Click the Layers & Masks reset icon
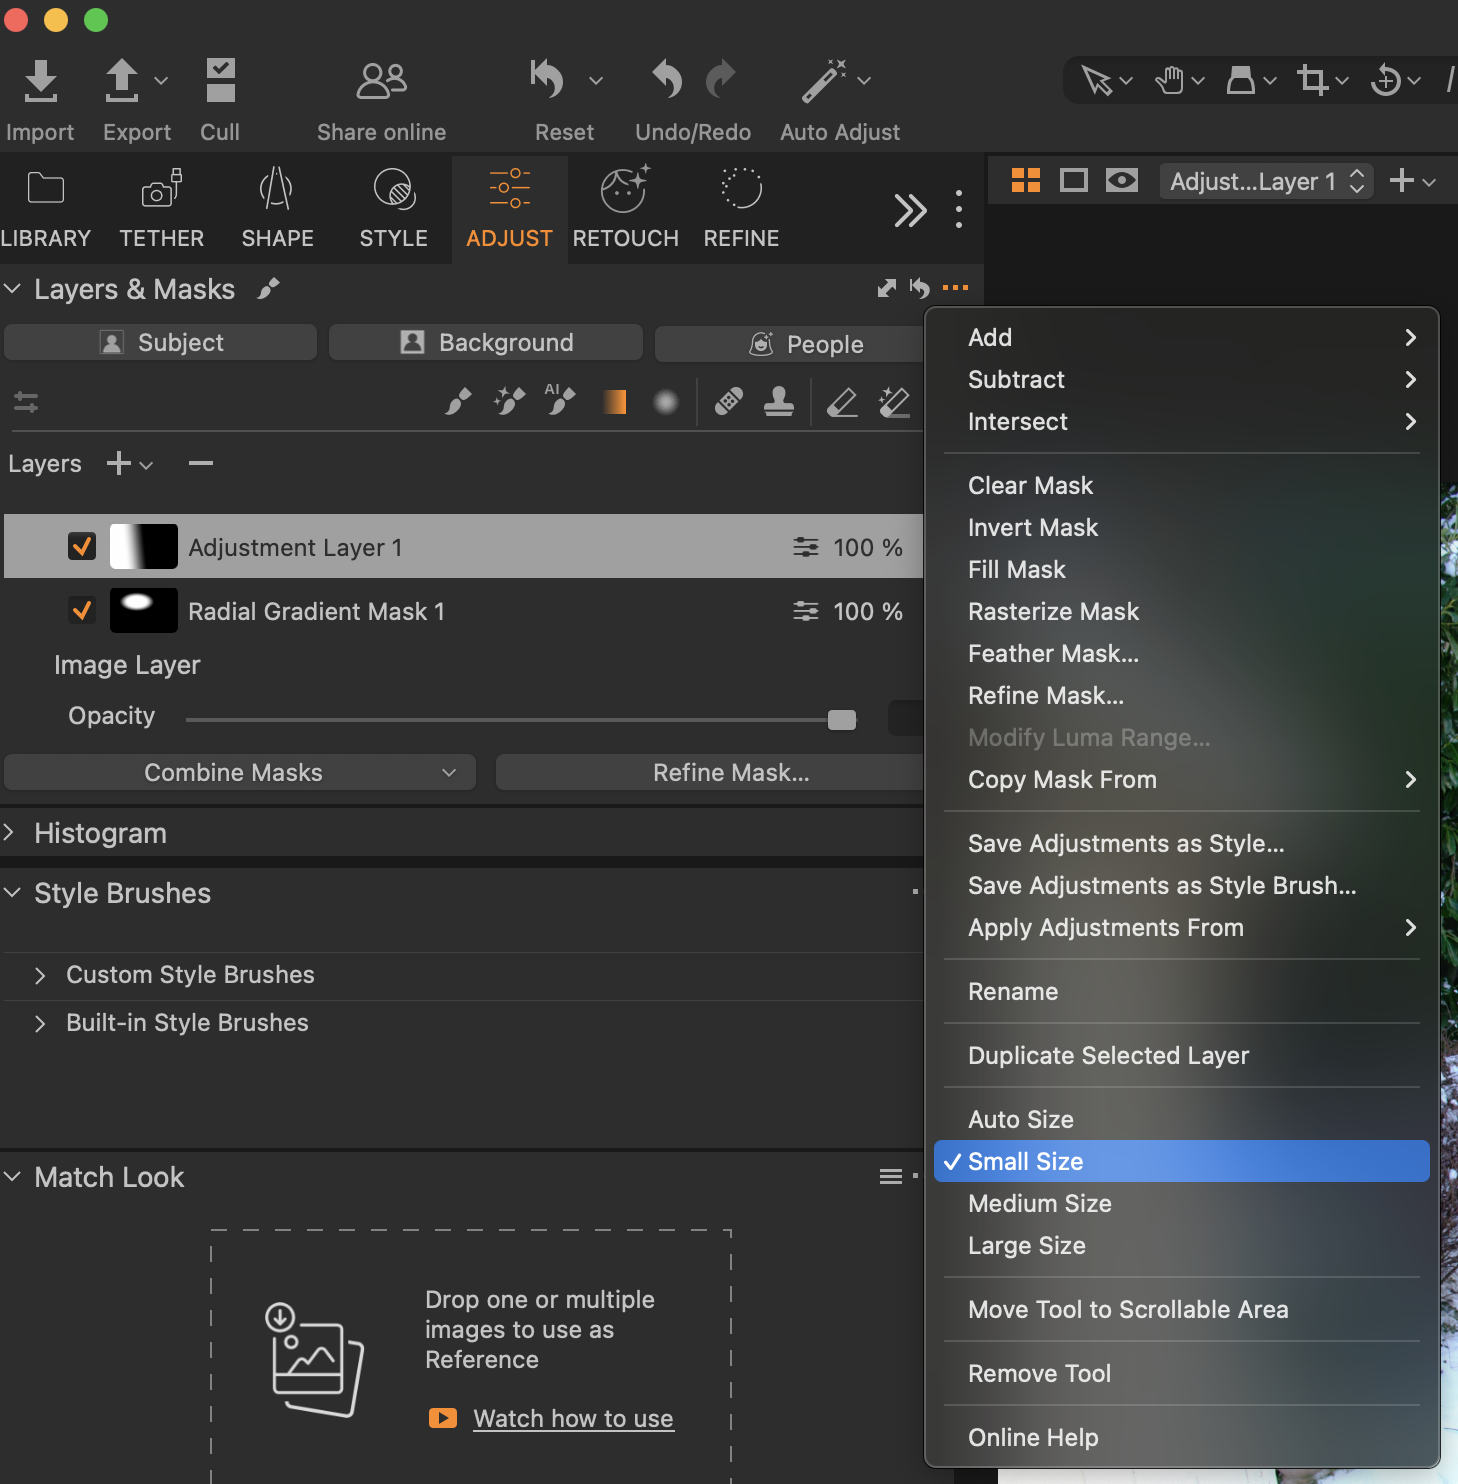The image size is (1458, 1484). tap(920, 288)
